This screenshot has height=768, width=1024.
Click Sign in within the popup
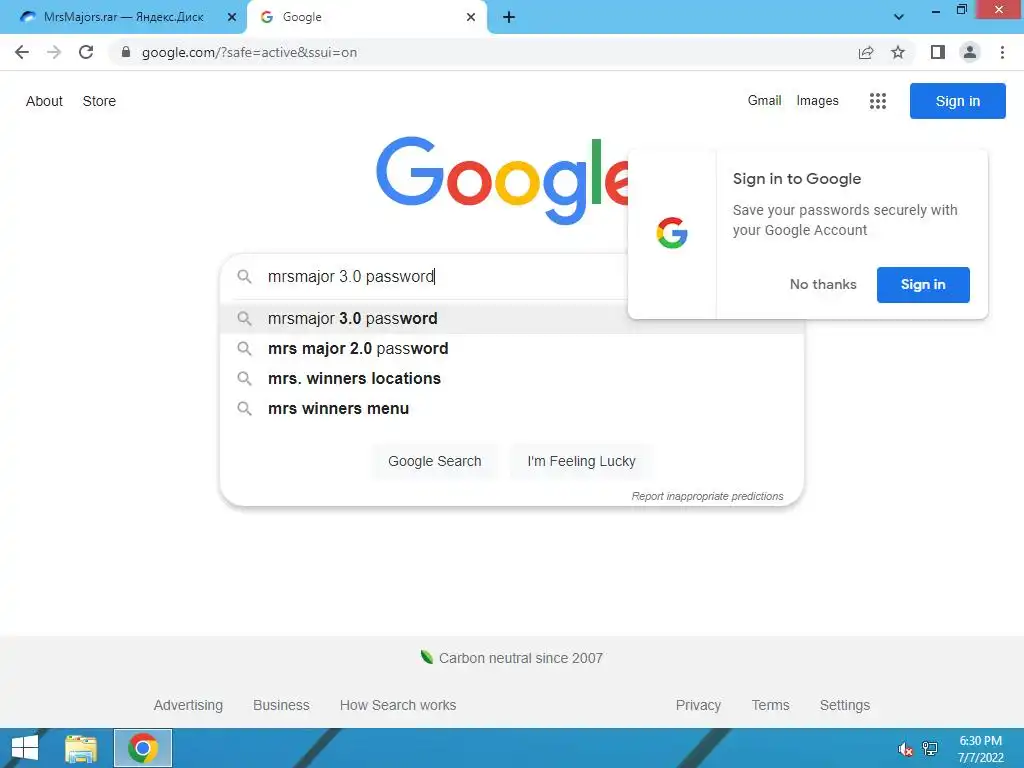click(923, 285)
